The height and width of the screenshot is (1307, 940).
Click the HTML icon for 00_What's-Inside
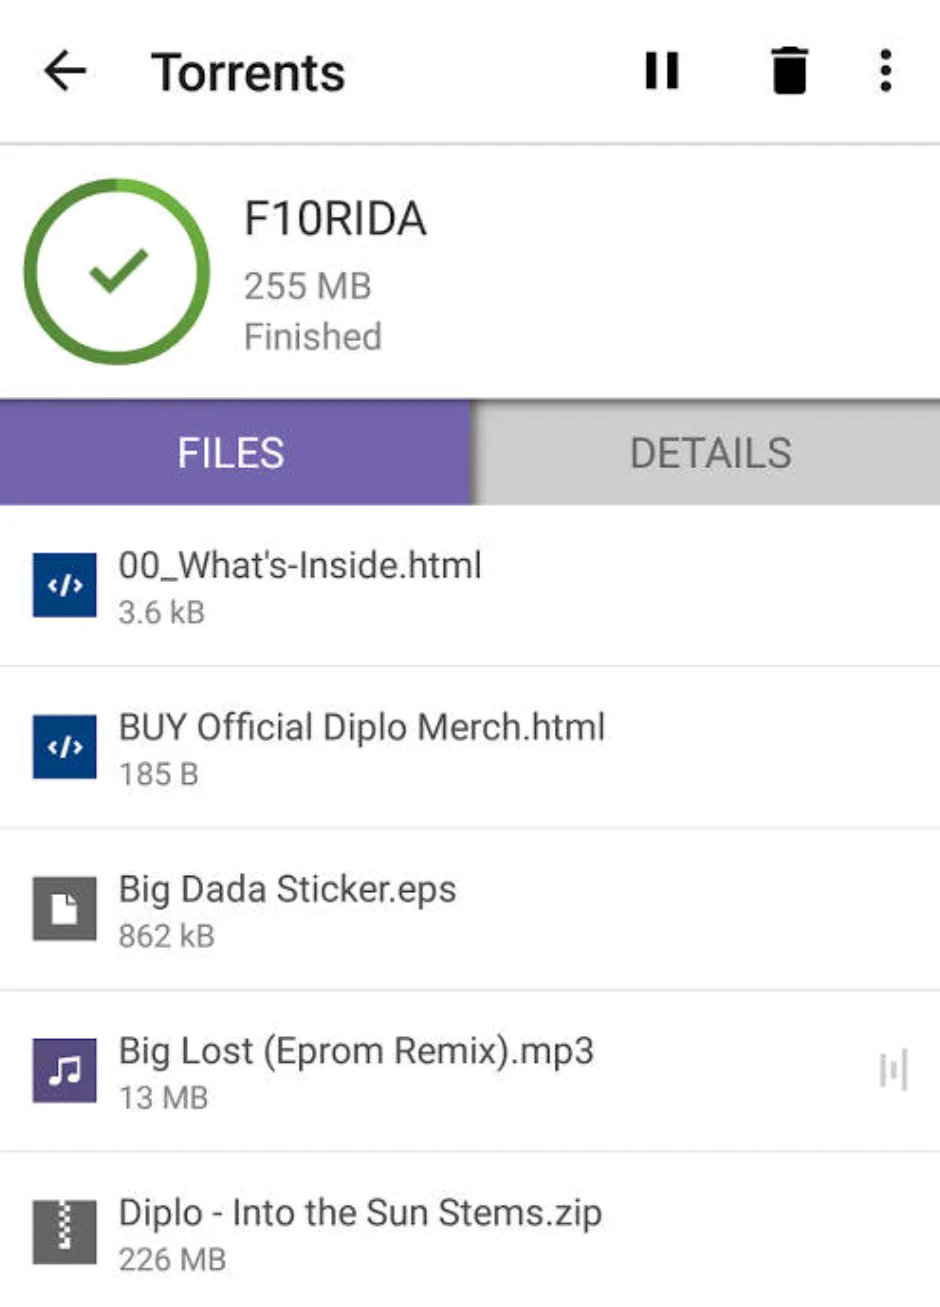click(x=65, y=585)
